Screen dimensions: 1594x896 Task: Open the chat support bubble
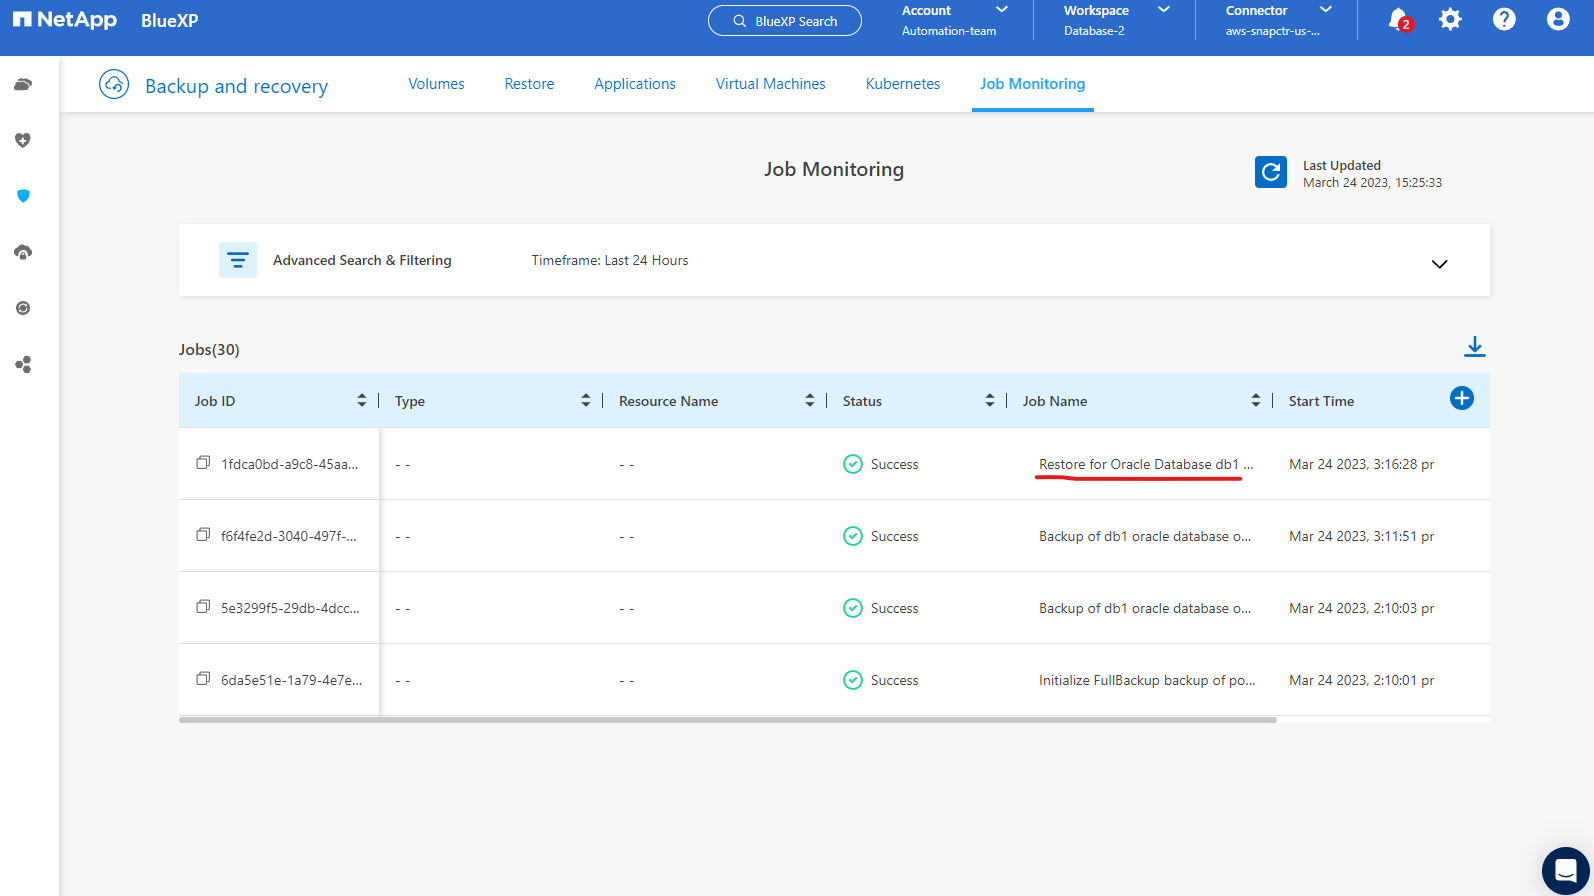pyautogui.click(x=1565, y=870)
